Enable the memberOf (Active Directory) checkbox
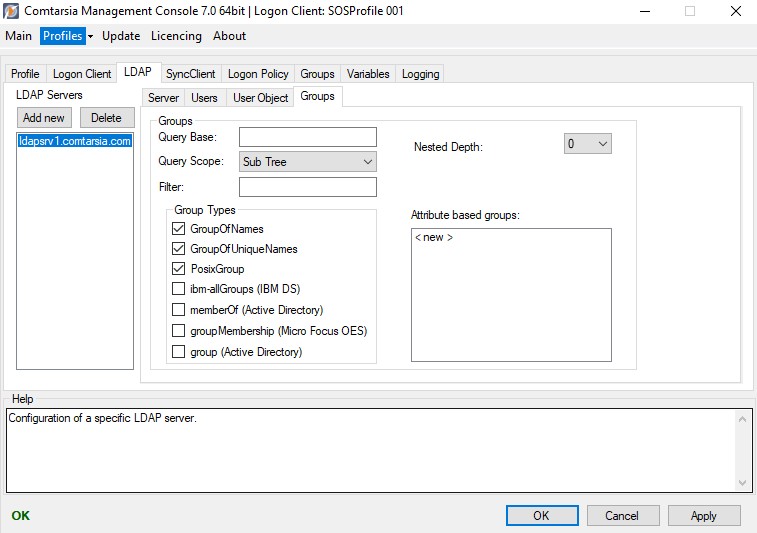Screen dimensions: 757x533 179,310
